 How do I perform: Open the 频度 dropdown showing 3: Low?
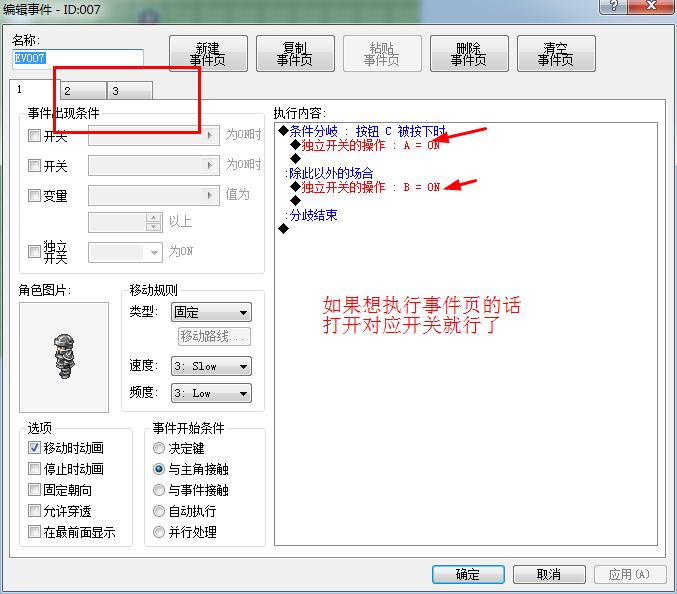pos(211,393)
